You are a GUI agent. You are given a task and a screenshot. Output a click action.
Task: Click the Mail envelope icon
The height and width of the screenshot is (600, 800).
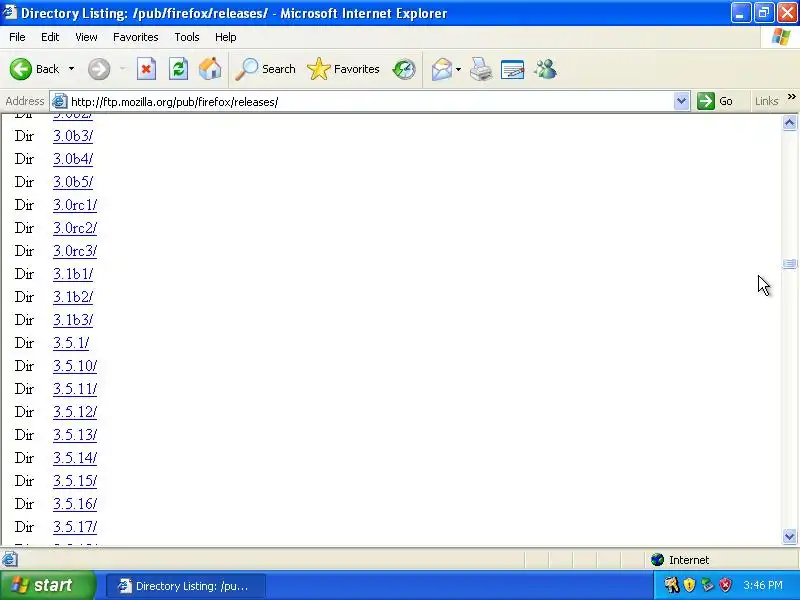[441, 69]
